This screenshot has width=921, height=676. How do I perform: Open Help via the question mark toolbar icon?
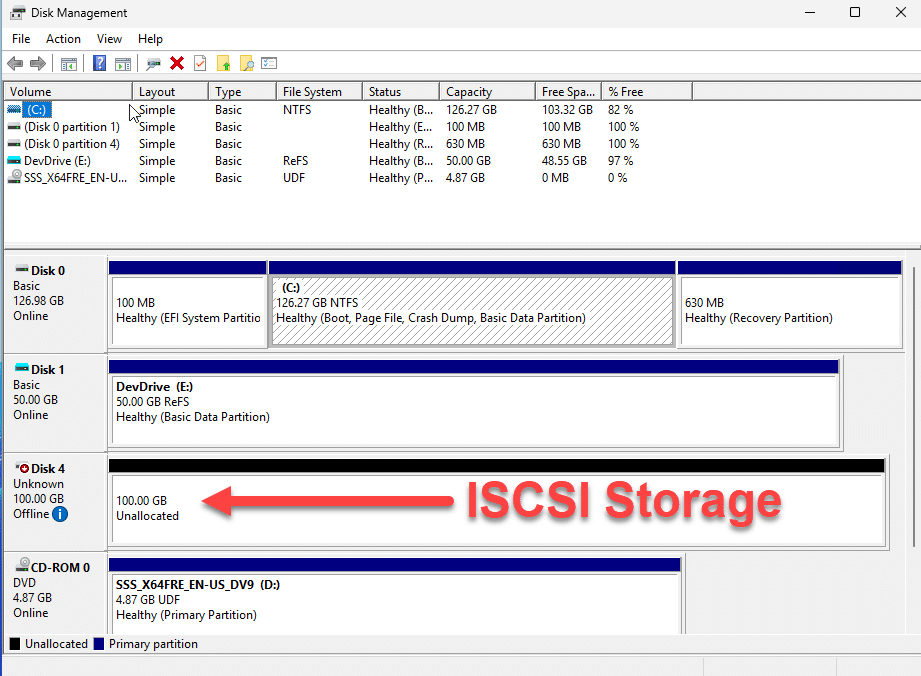click(x=99, y=63)
